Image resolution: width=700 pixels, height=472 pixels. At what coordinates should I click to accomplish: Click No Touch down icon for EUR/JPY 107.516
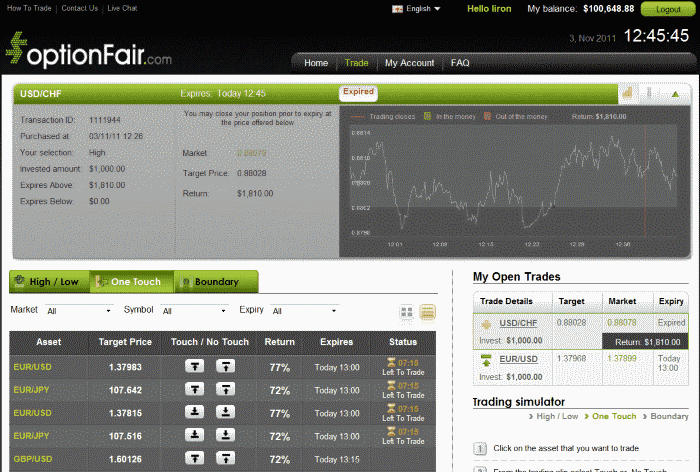pyautogui.click(x=225, y=435)
